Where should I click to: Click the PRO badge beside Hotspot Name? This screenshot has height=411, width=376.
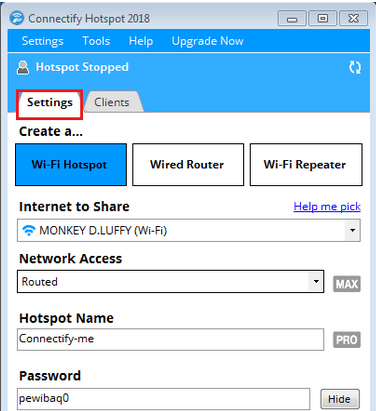point(347,340)
